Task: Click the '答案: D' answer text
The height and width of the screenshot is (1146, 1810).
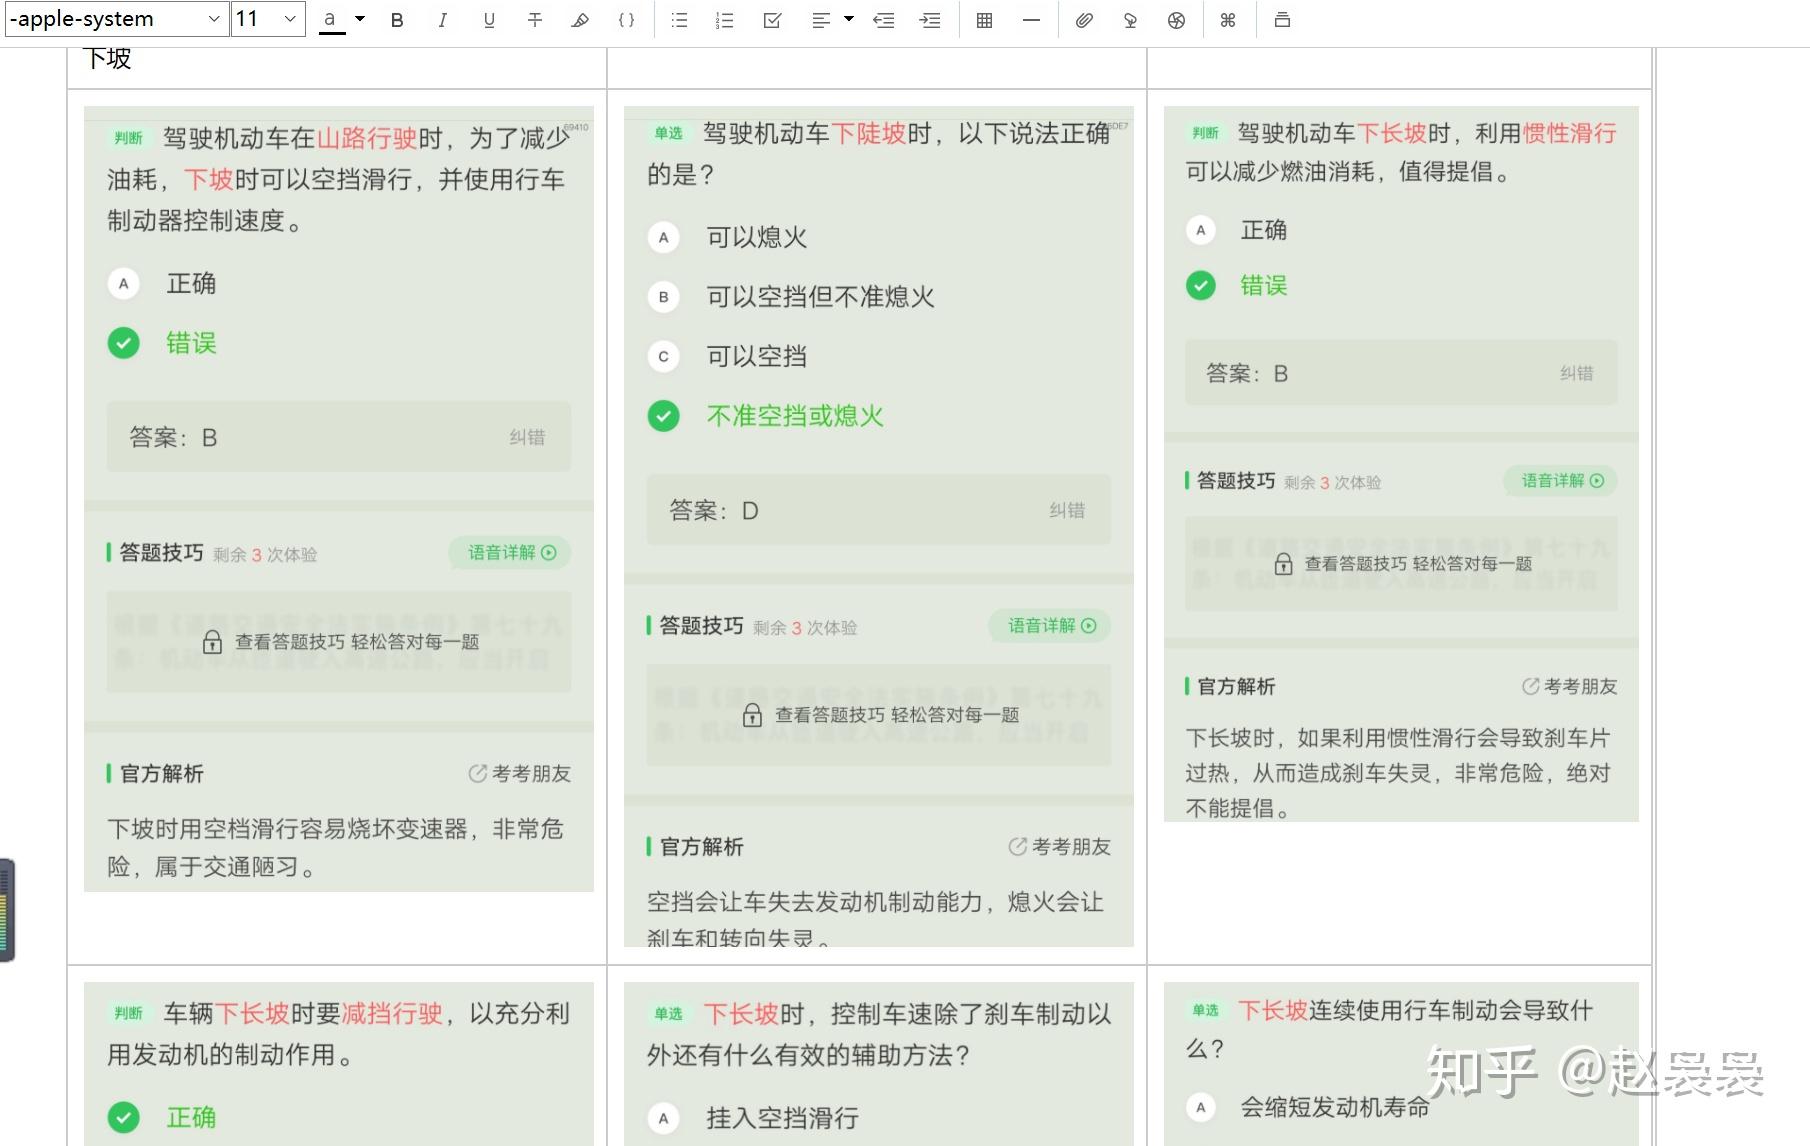Action: pyautogui.click(x=714, y=511)
